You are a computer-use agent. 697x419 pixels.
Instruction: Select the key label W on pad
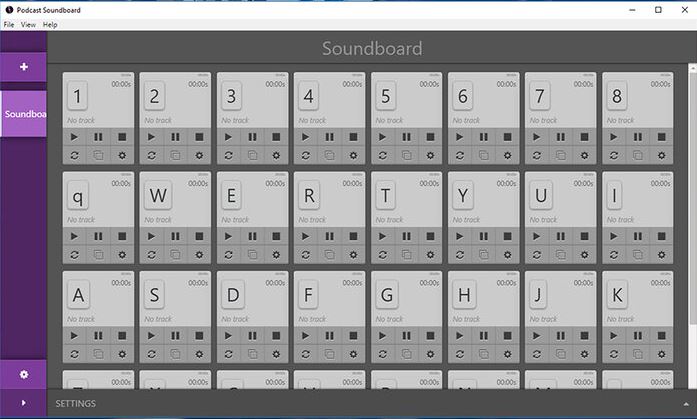158,196
